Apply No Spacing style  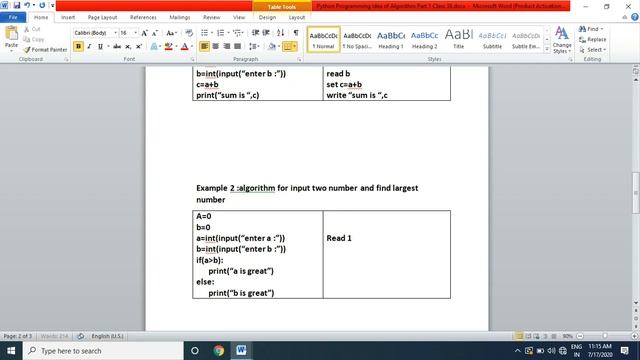357,40
